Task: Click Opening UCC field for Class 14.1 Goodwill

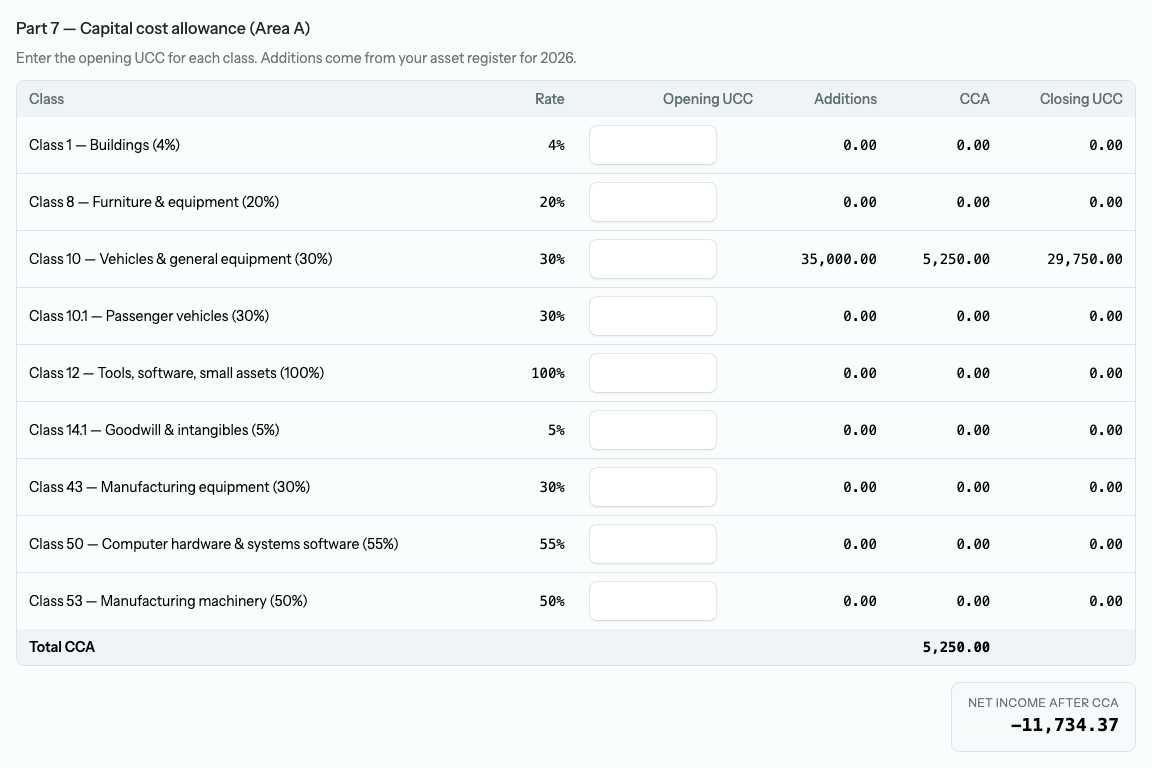Action: point(652,430)
